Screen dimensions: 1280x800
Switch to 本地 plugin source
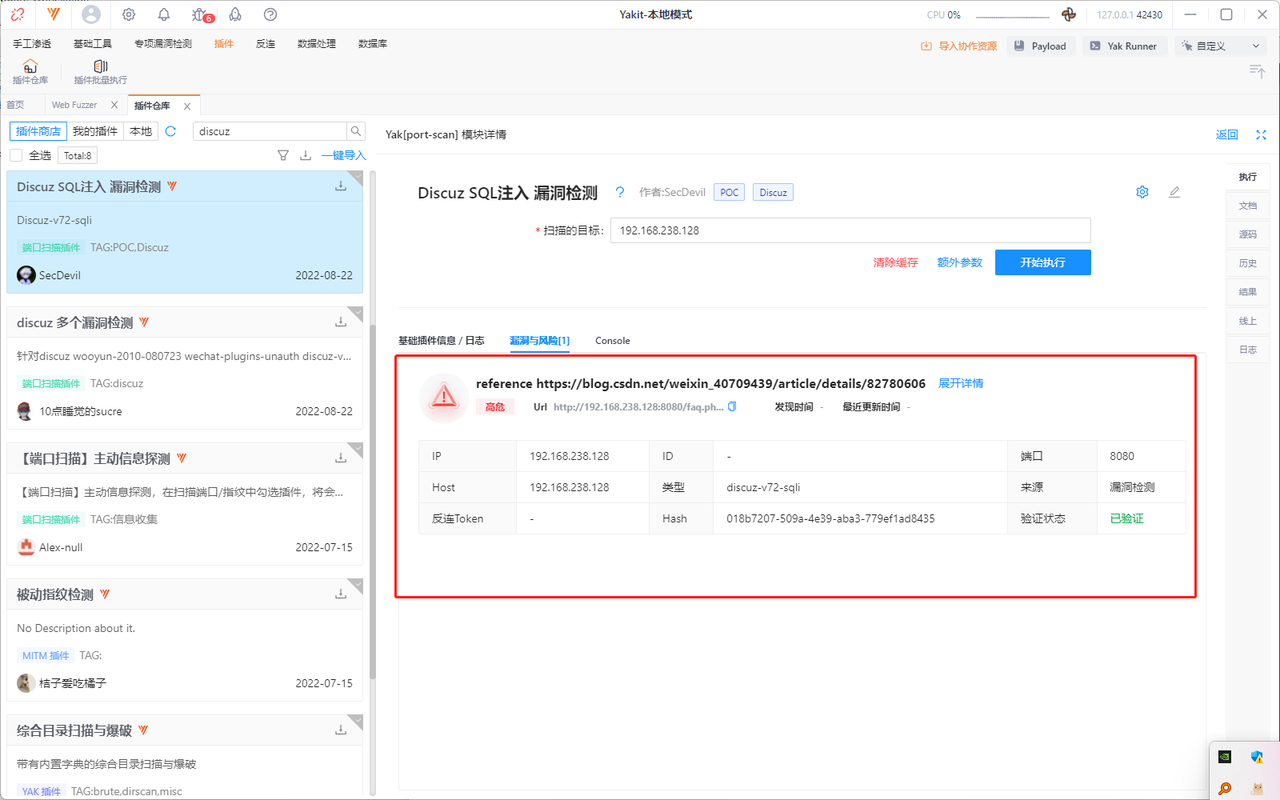pyautogui.click(x=141, y=131)
